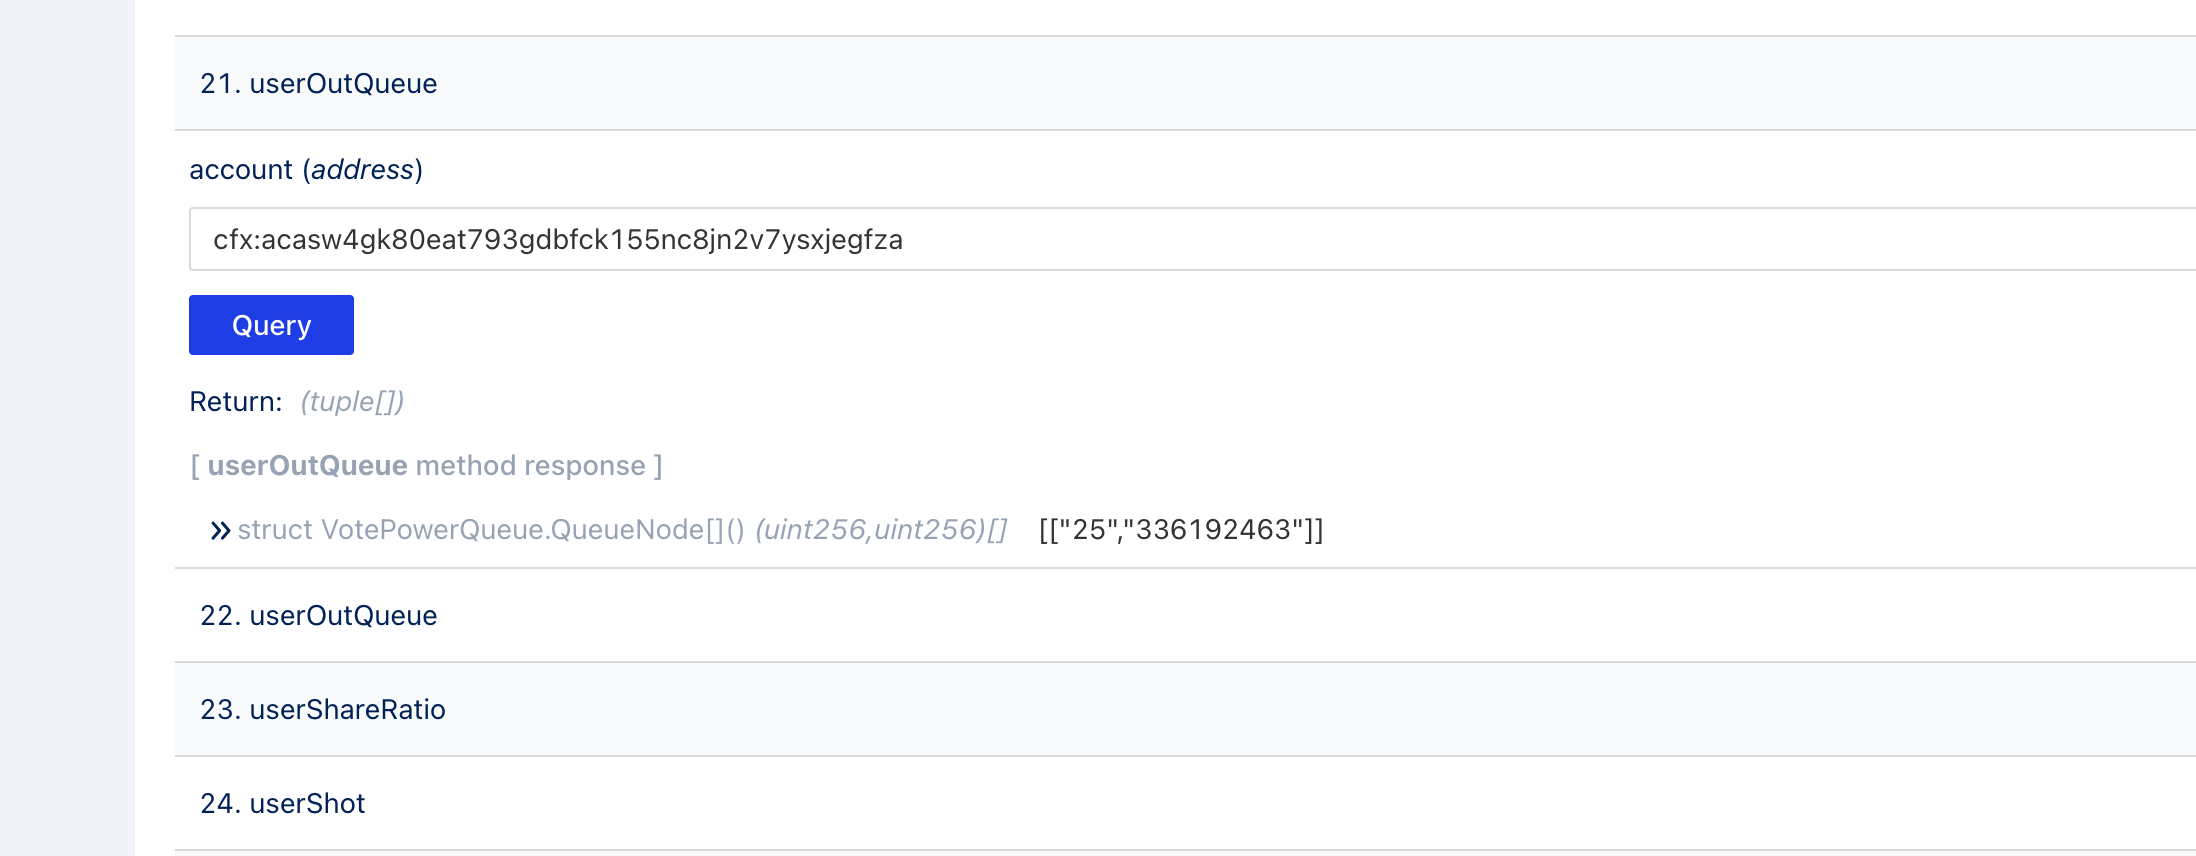Click the "(tuple[])" return type text
The height and width of the screenshot is (856, 2196).
(x=352, y=402)
